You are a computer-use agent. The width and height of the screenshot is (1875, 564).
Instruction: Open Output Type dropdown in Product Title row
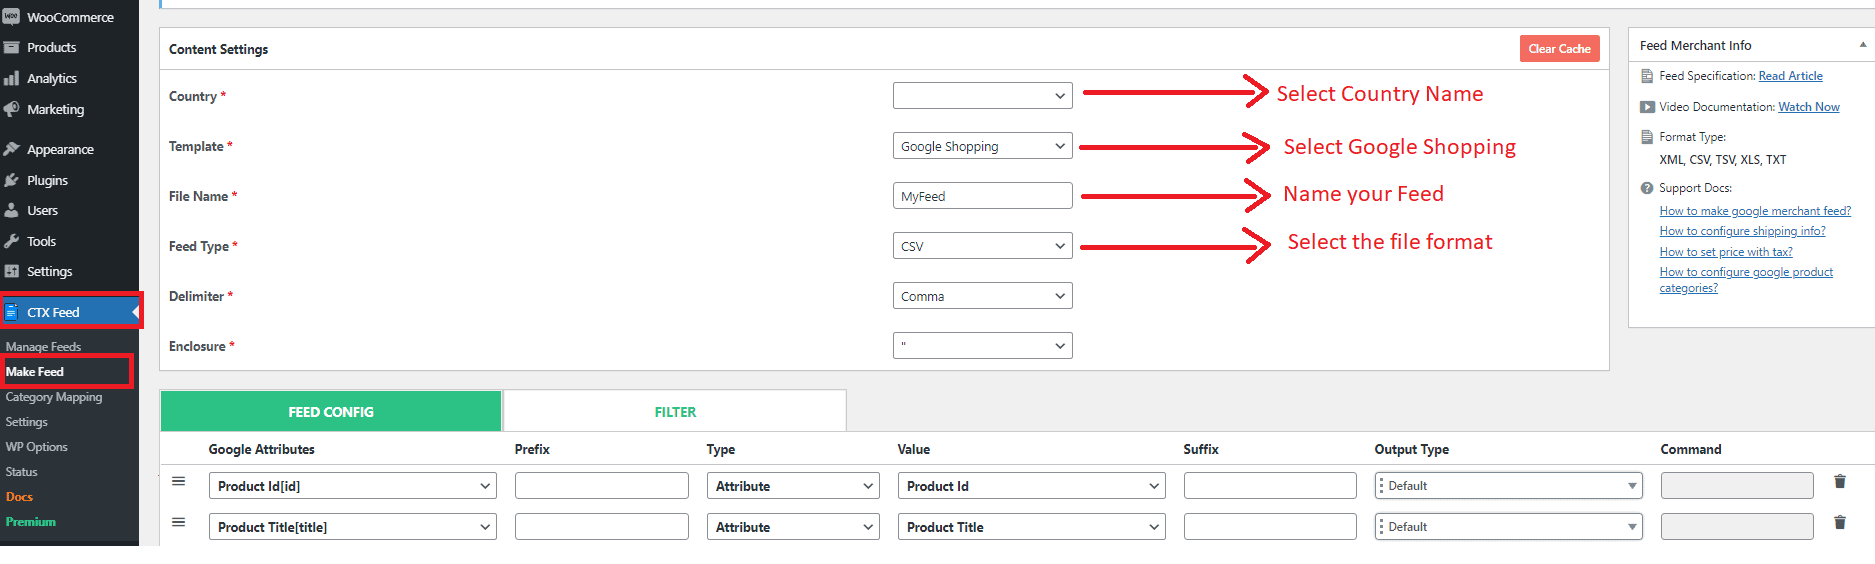pyautogui.click(x=1509, y=527)
